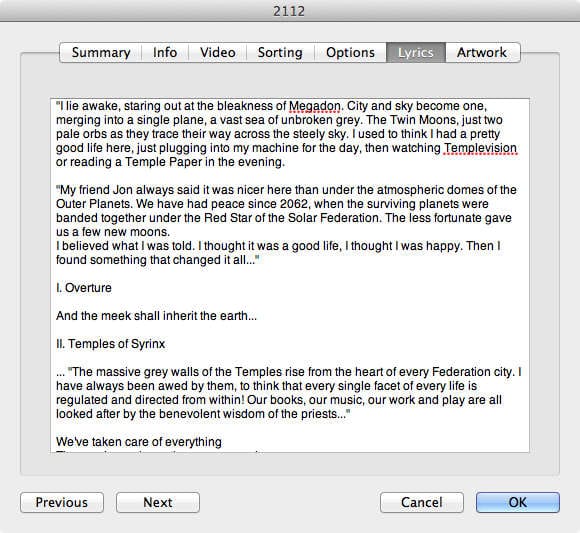Click the 'We've taken care of everything' line

[x=139, y=442]
